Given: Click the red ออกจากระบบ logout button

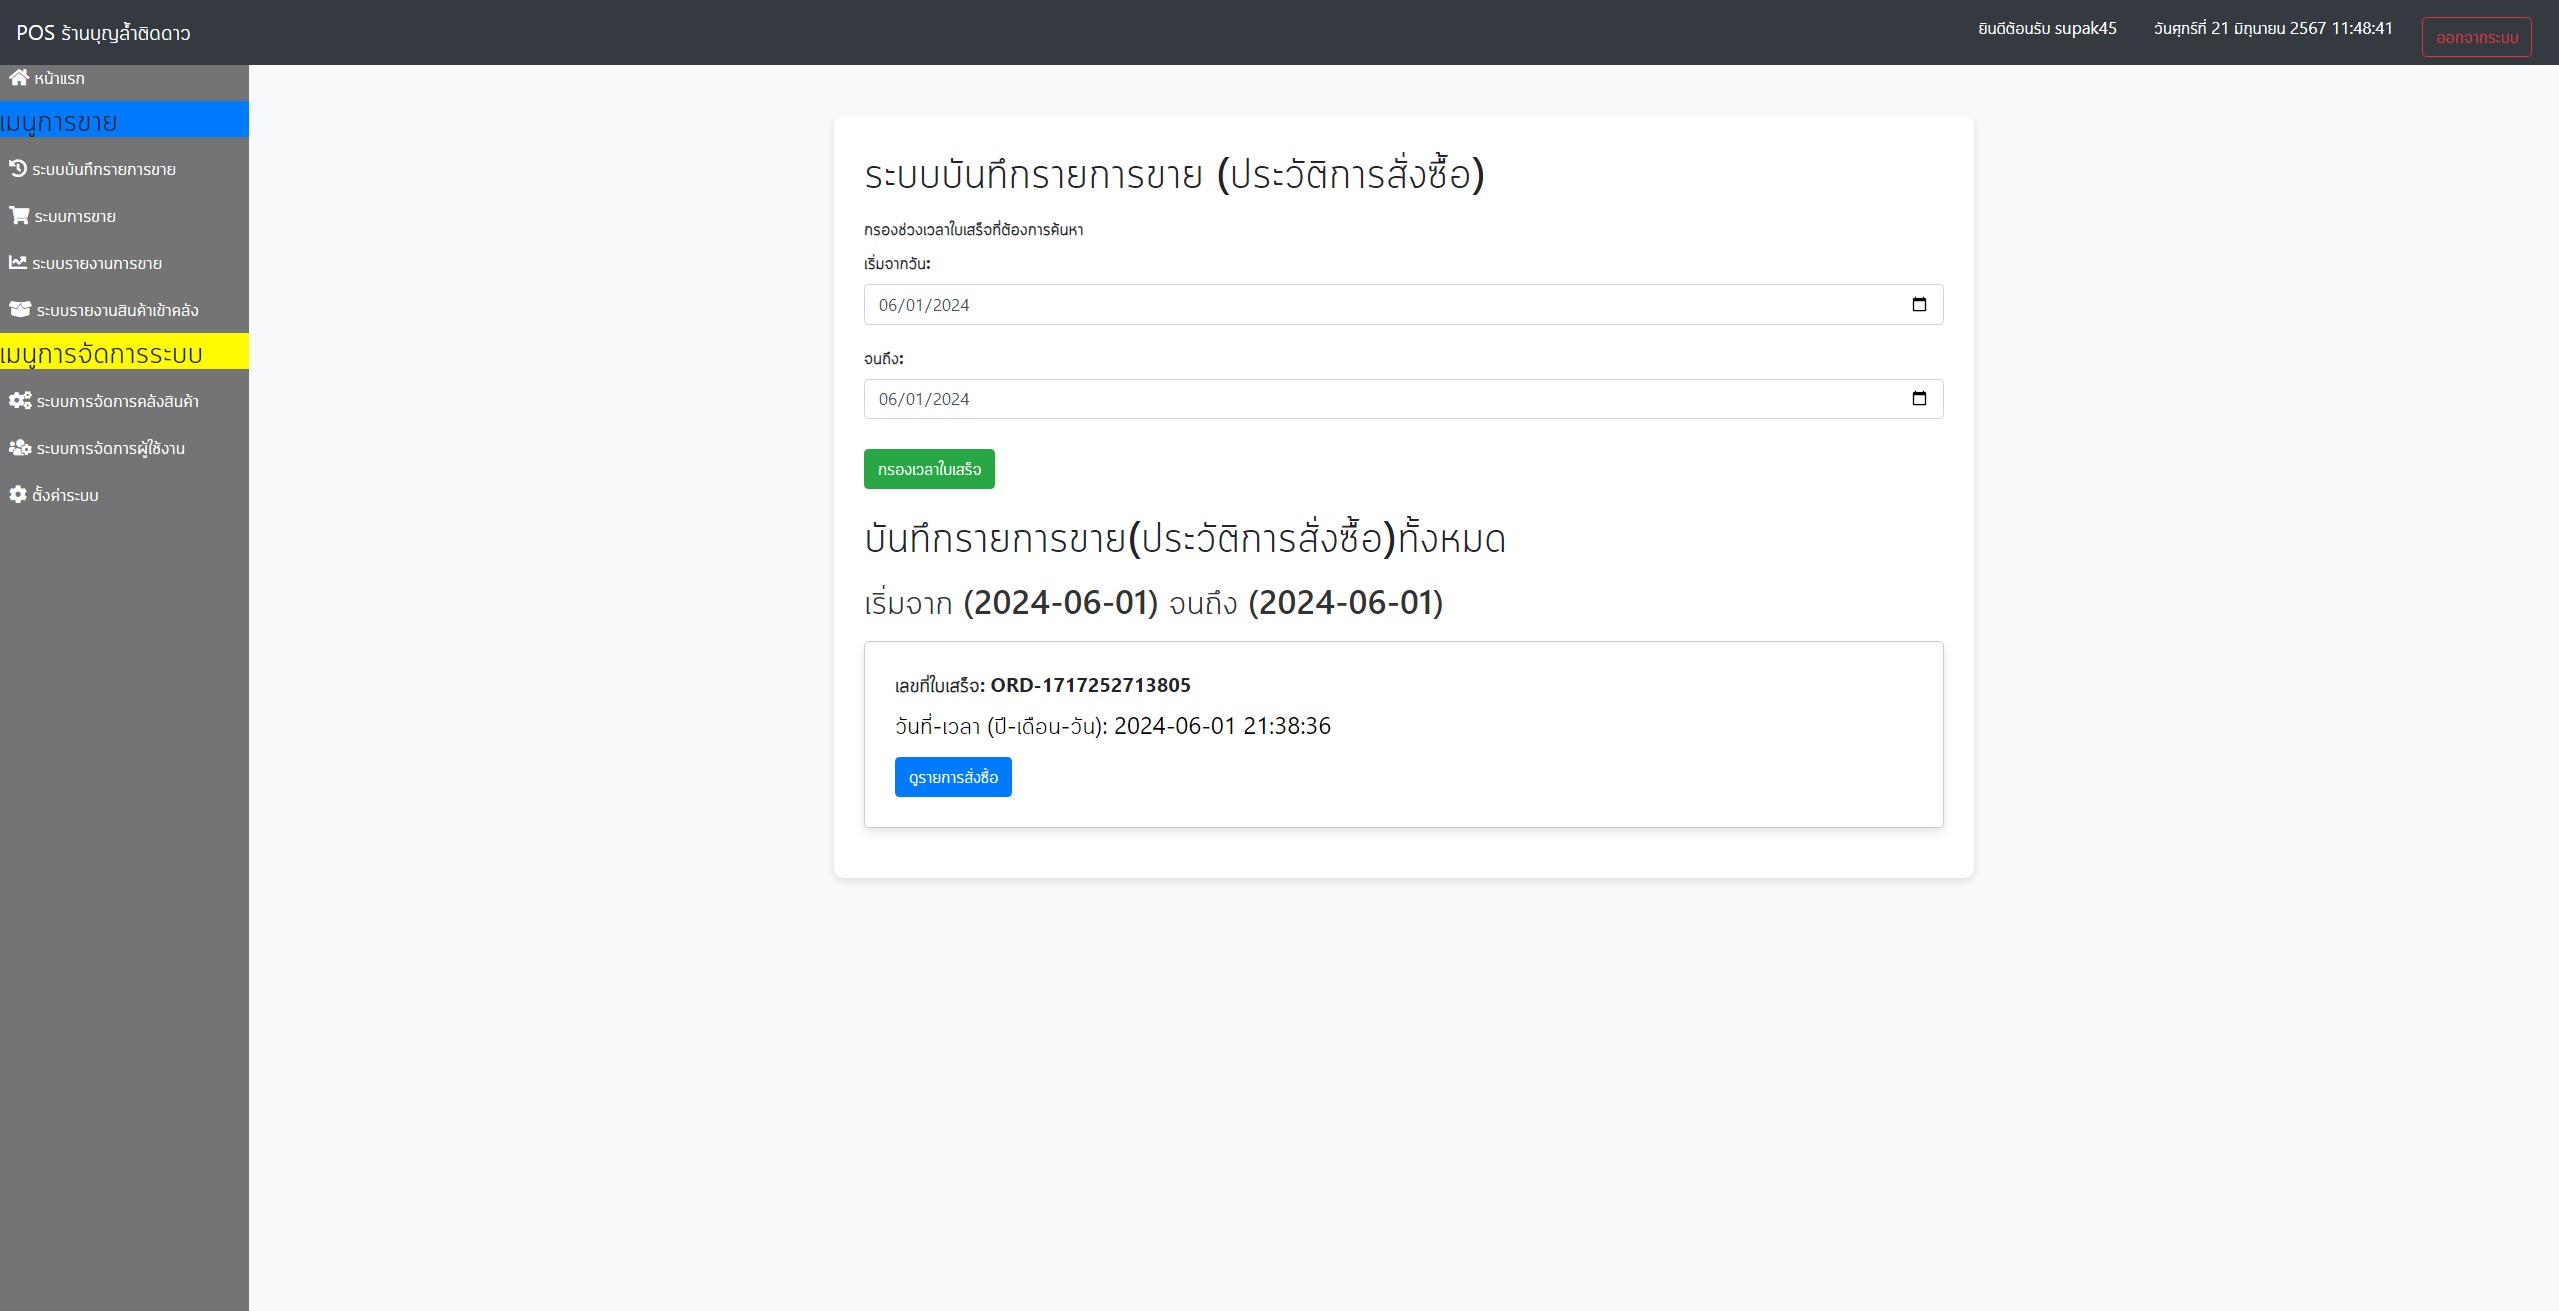Looking at the screenshot, I should (2475, 37).
